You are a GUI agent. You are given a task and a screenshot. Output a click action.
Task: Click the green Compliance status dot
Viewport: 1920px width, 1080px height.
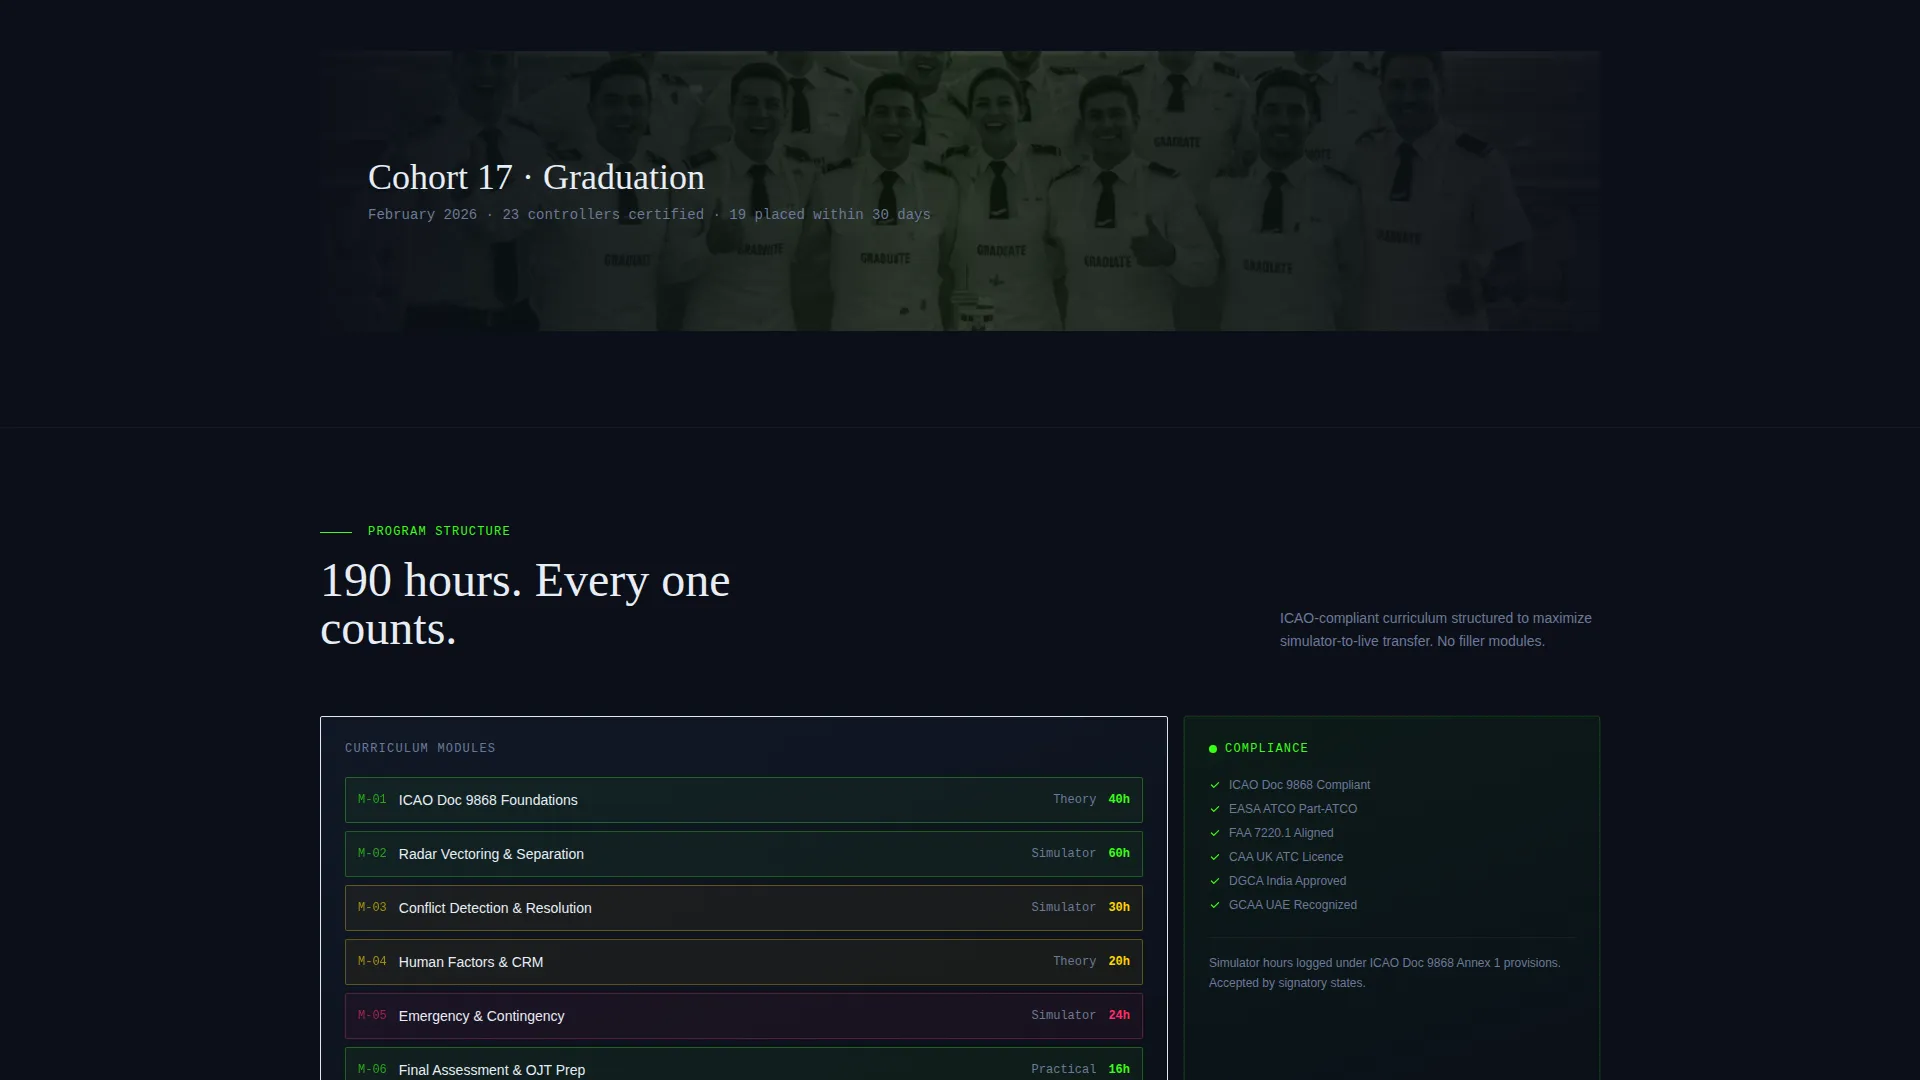pos(1213,749)
